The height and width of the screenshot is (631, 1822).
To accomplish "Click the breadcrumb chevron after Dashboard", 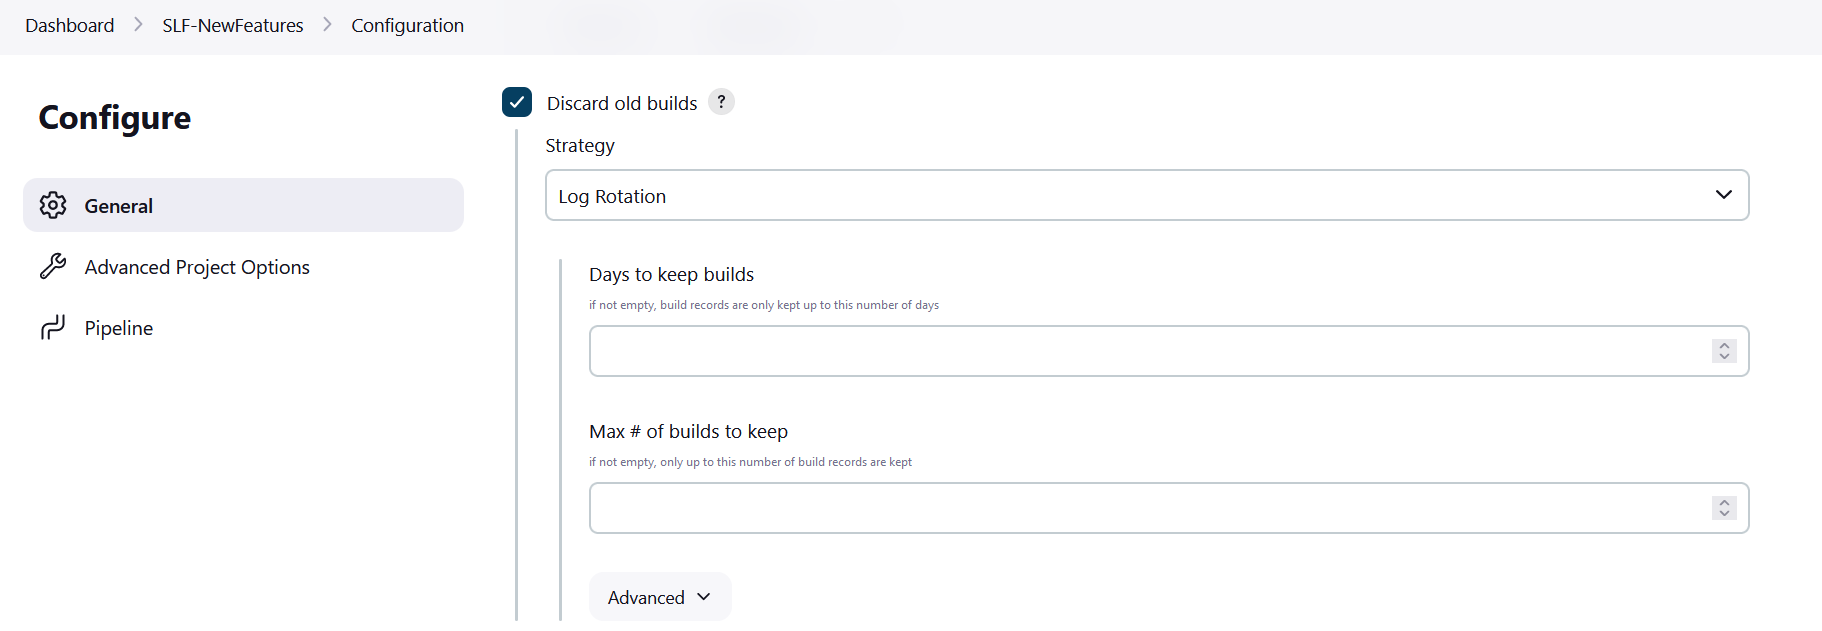I will click(138, 25).
